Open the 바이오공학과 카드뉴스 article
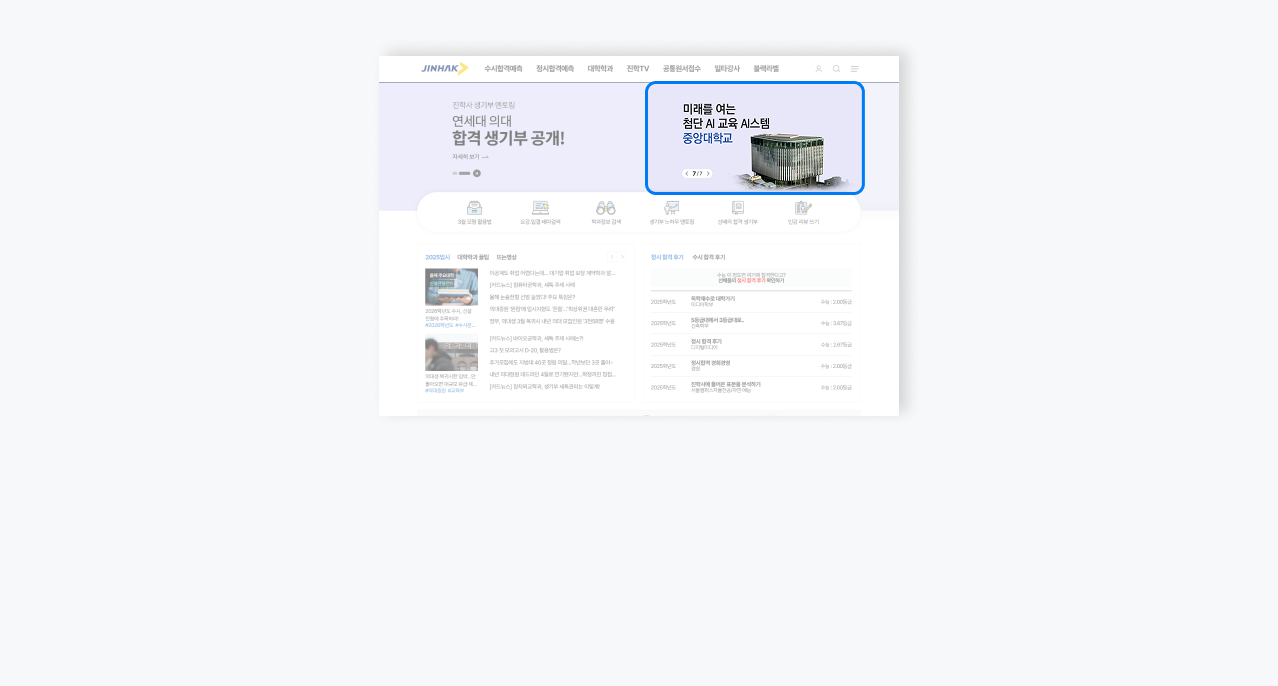Viewport: 1278px width, 686px height. [x=537, y=339]
